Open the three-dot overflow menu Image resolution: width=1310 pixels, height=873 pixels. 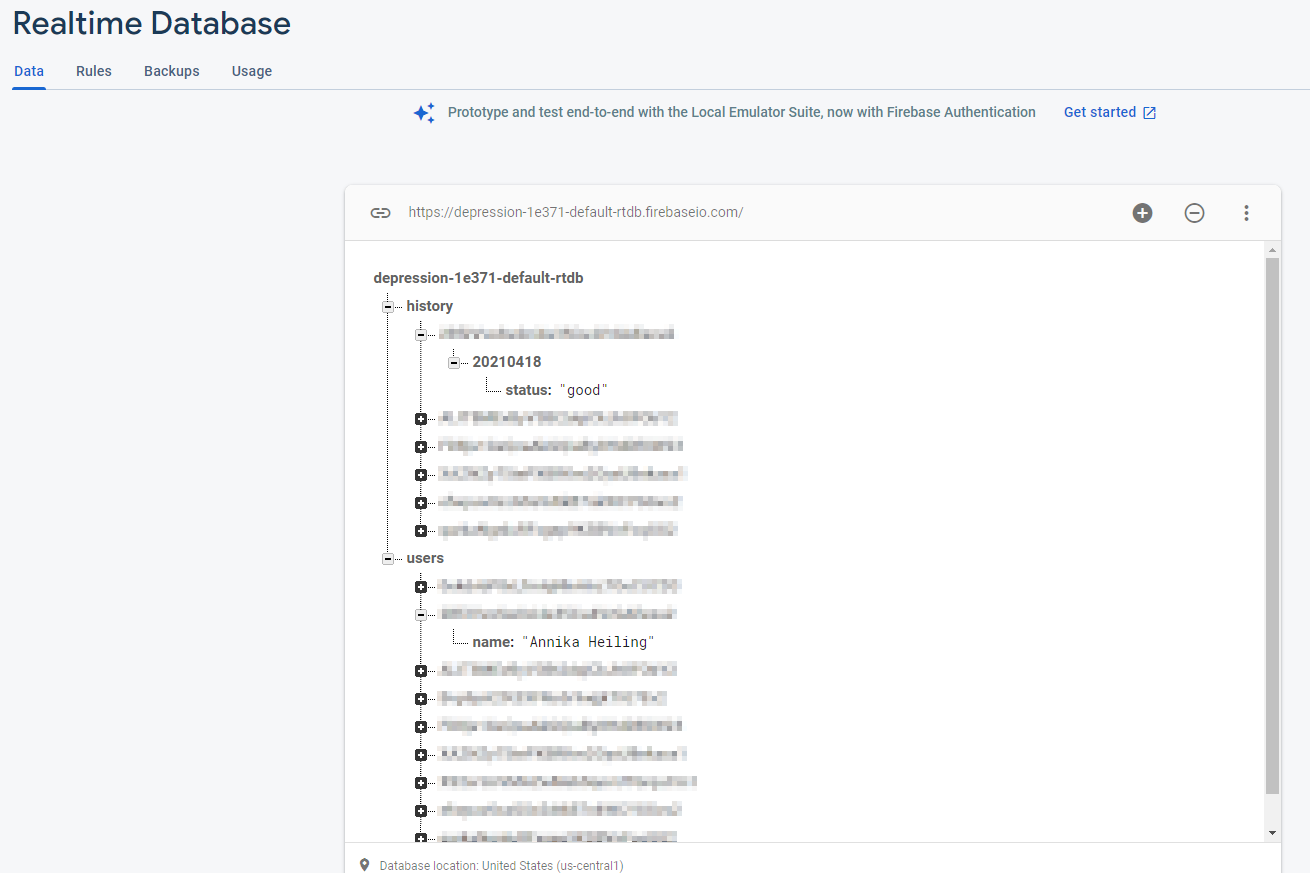coord(1246,213)
